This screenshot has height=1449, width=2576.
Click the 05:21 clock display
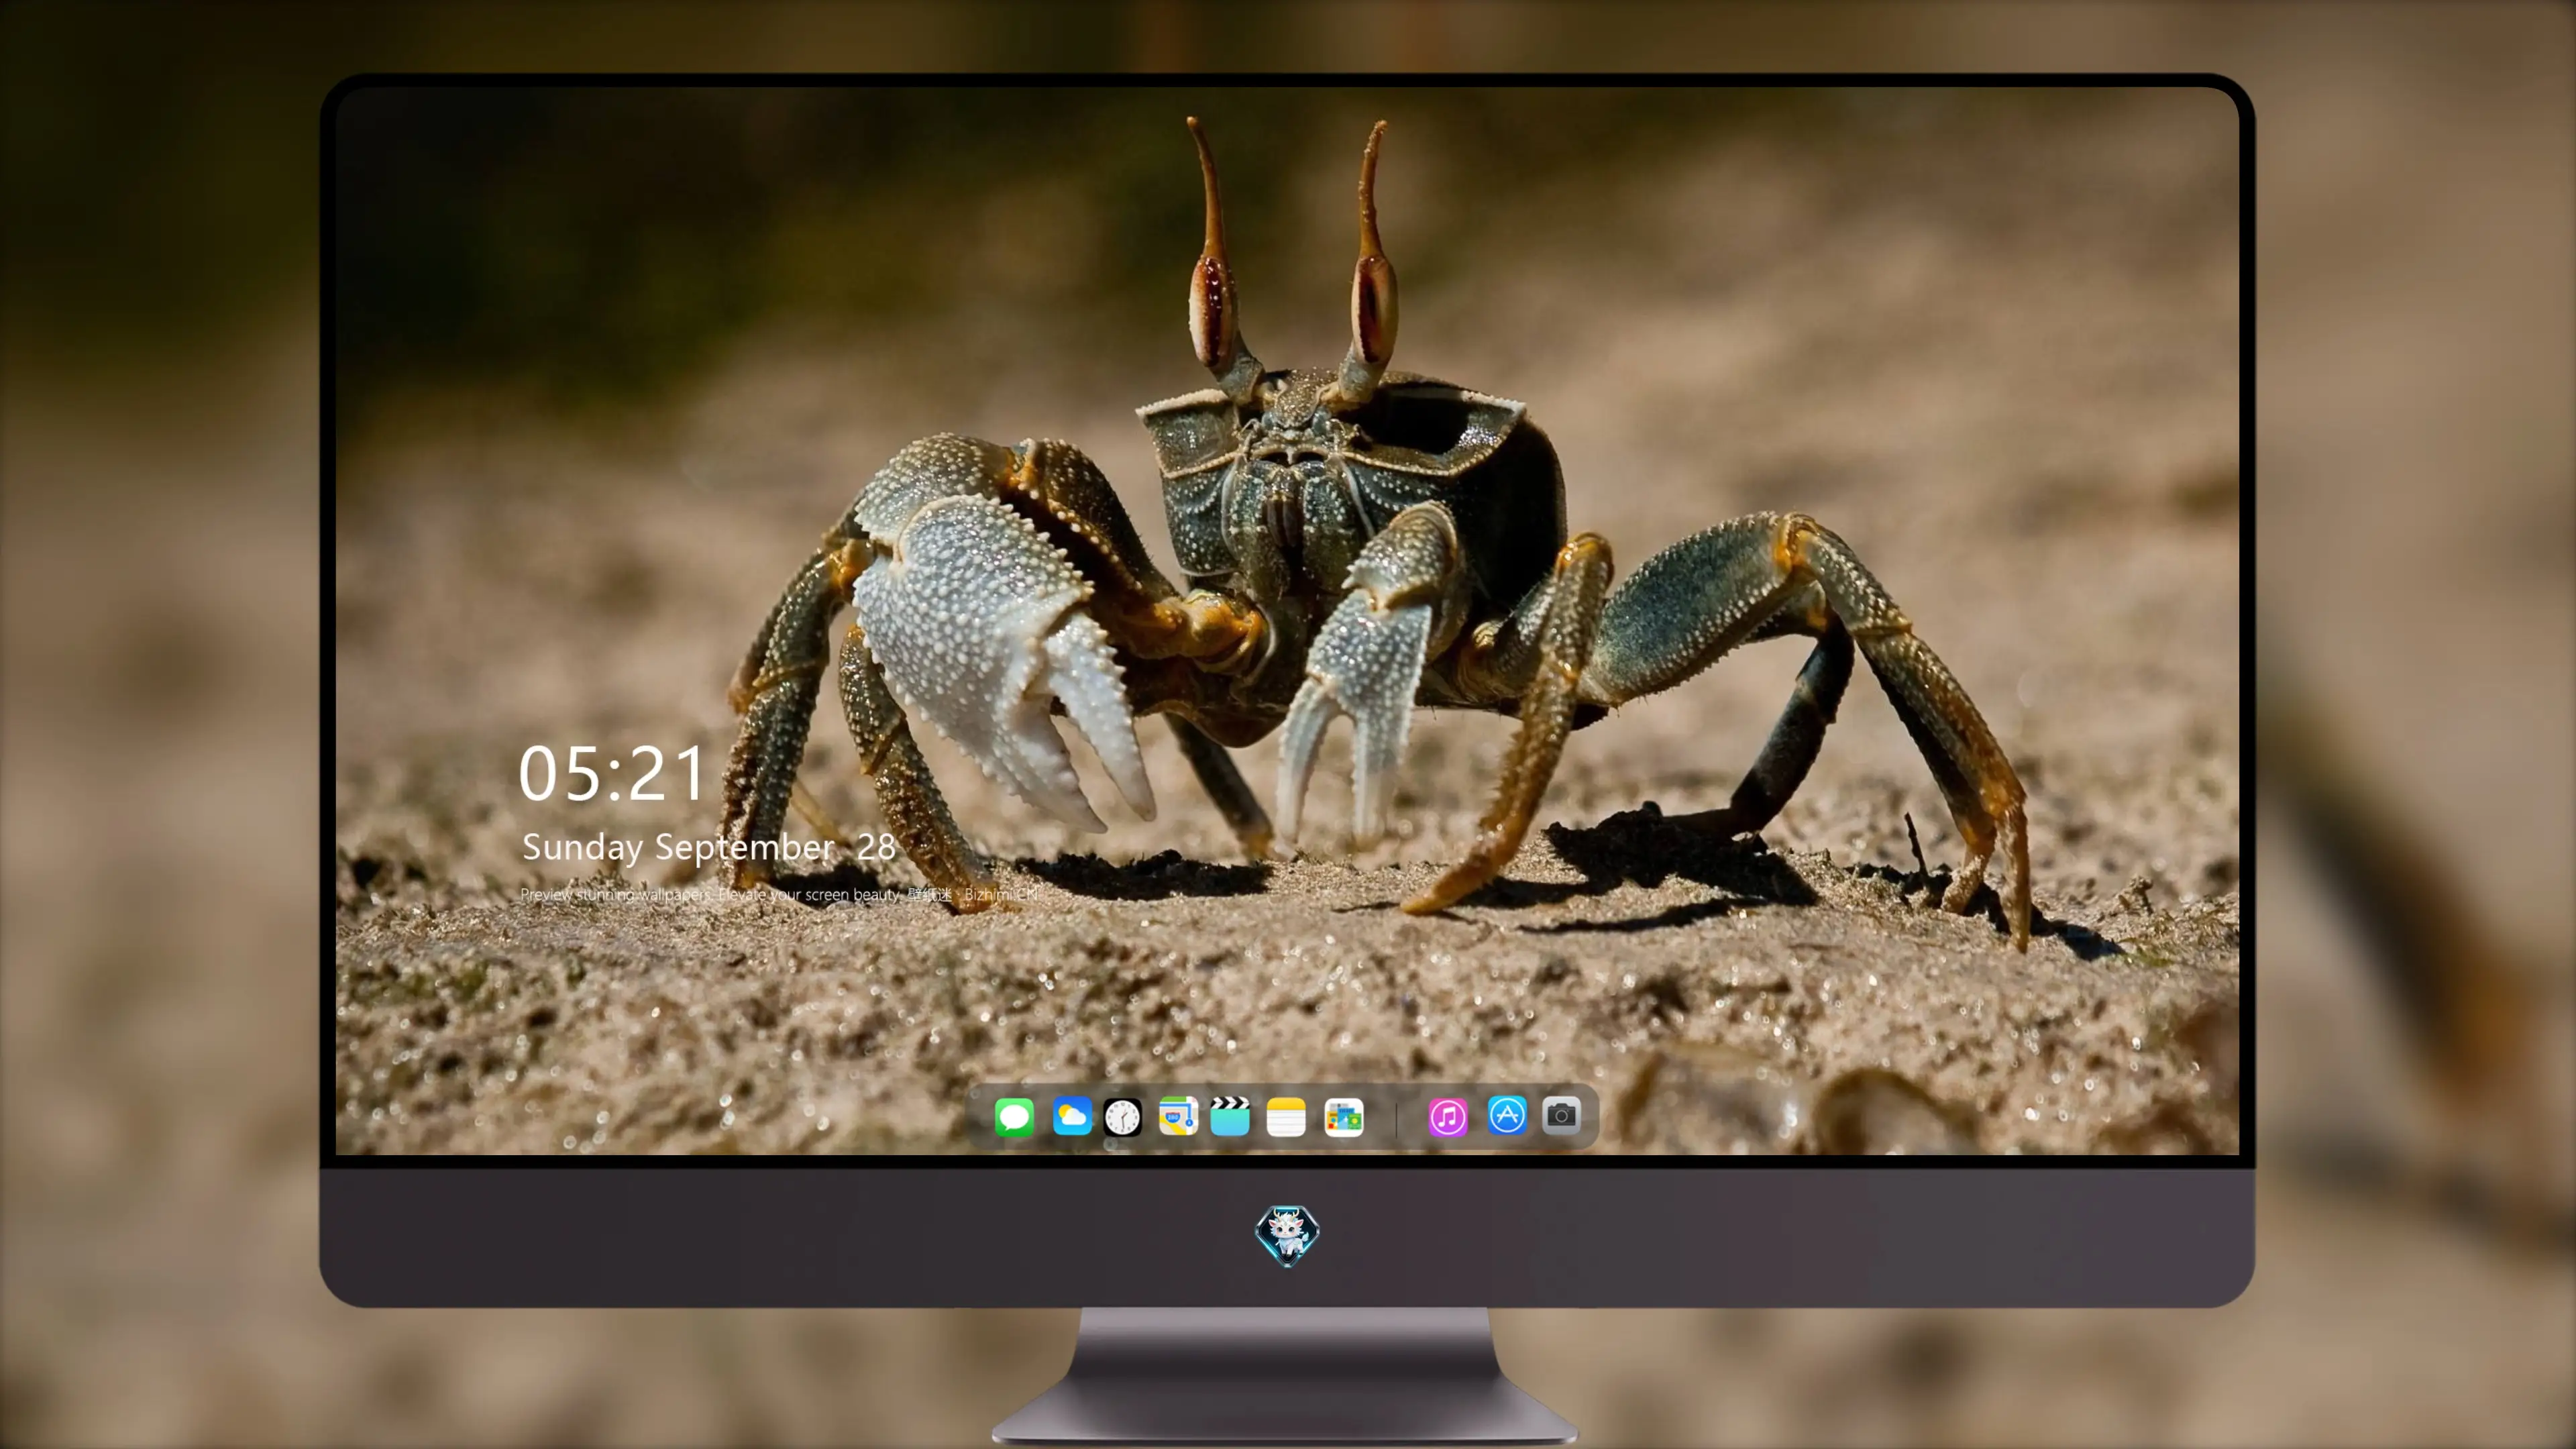(612, 774)
